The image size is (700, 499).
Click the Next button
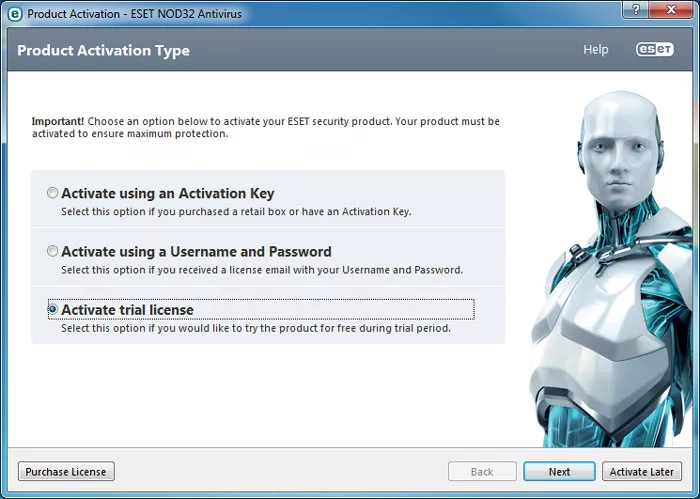point(559,471)
